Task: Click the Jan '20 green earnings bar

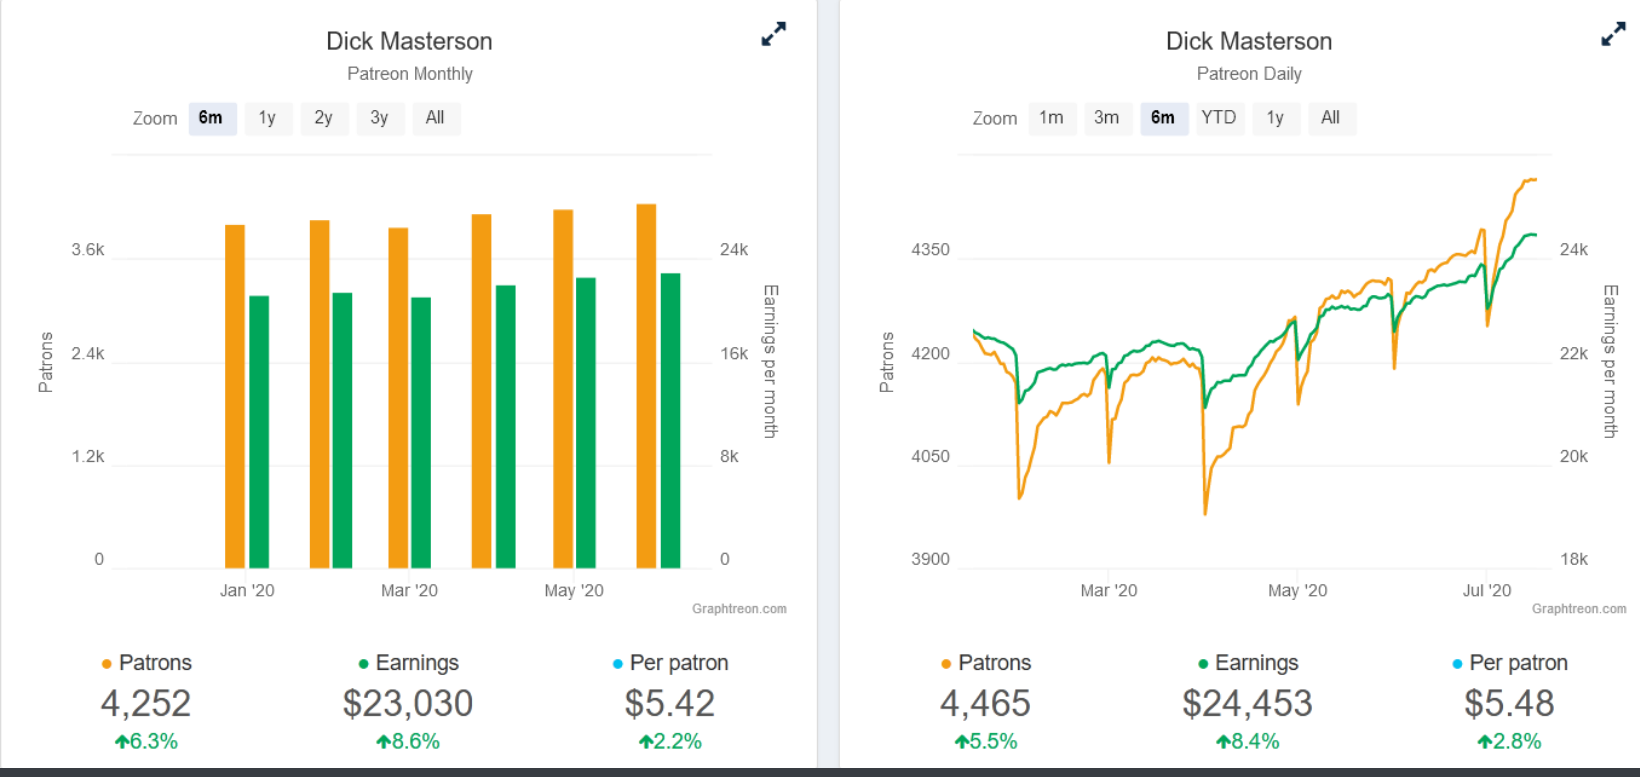Action: coord(259,432)
